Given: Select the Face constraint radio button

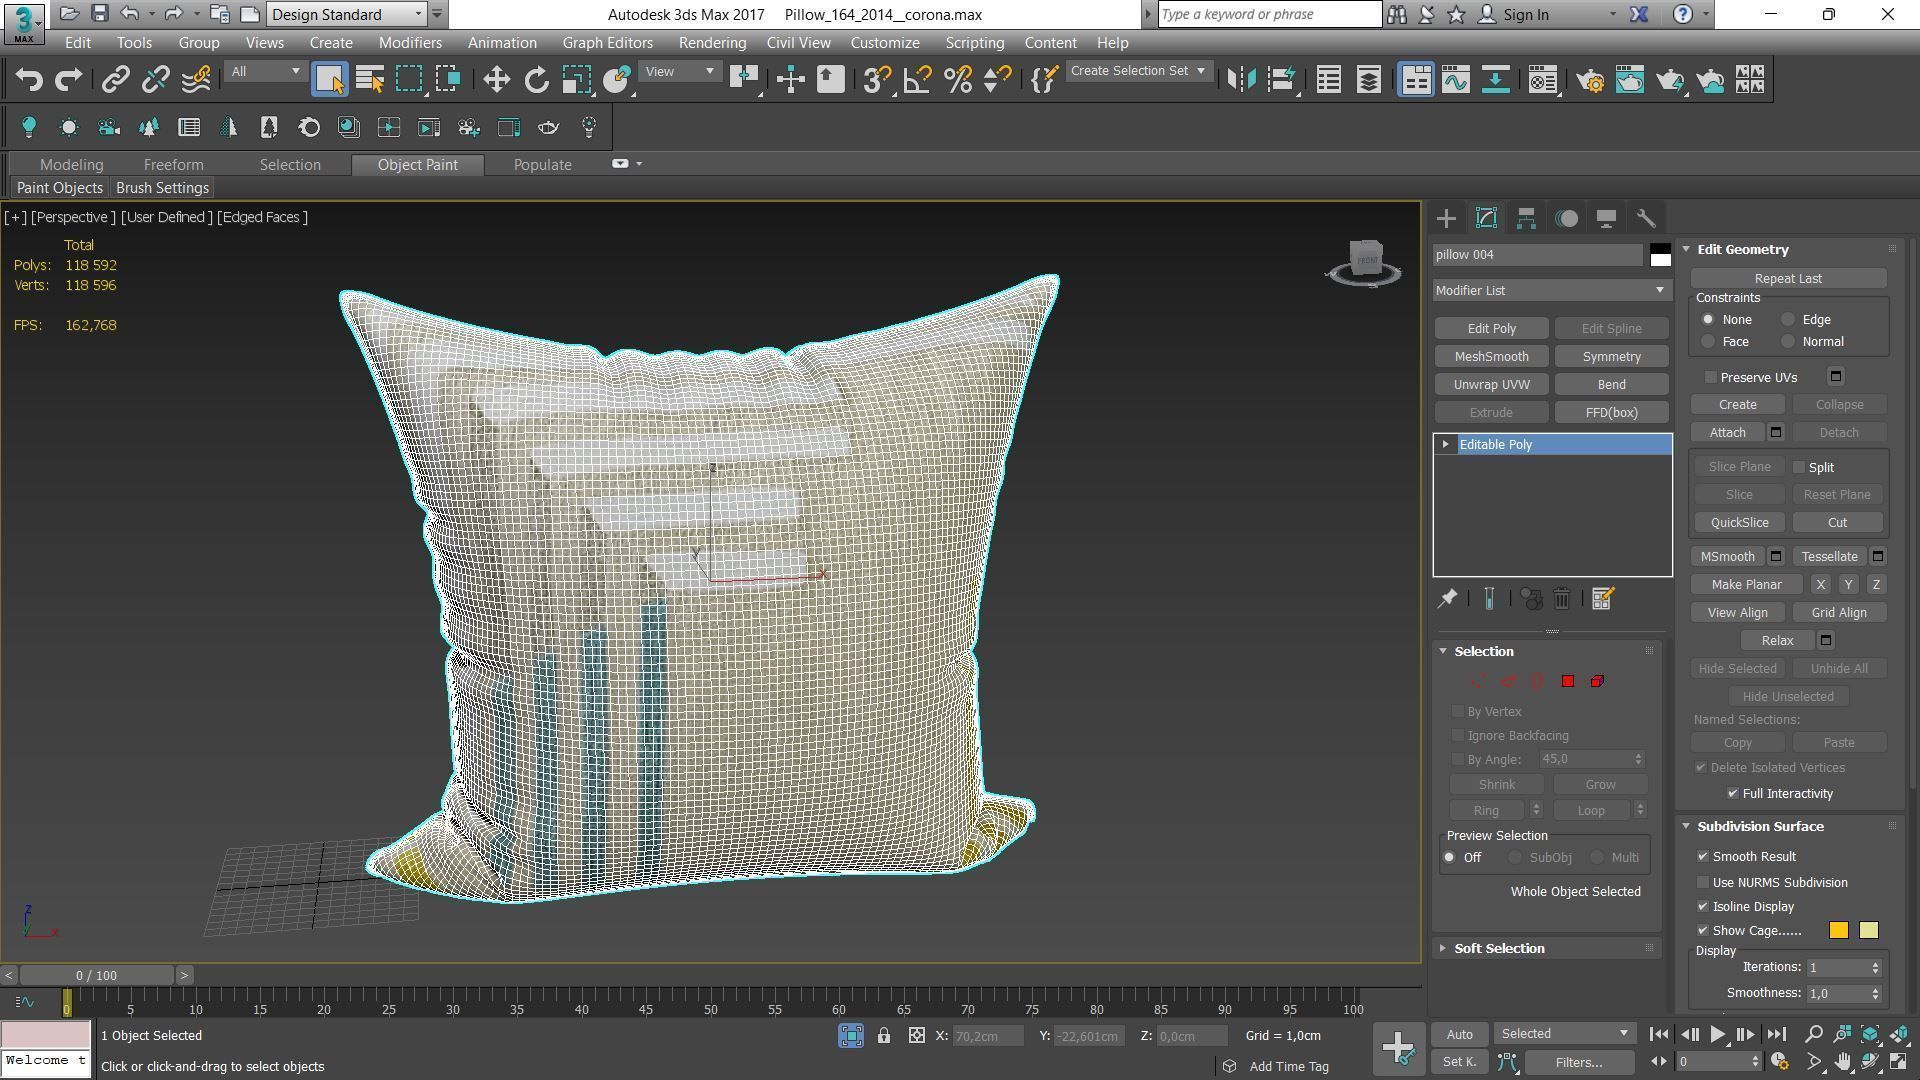Looking at the screenshot, I should pos(1708,342).
